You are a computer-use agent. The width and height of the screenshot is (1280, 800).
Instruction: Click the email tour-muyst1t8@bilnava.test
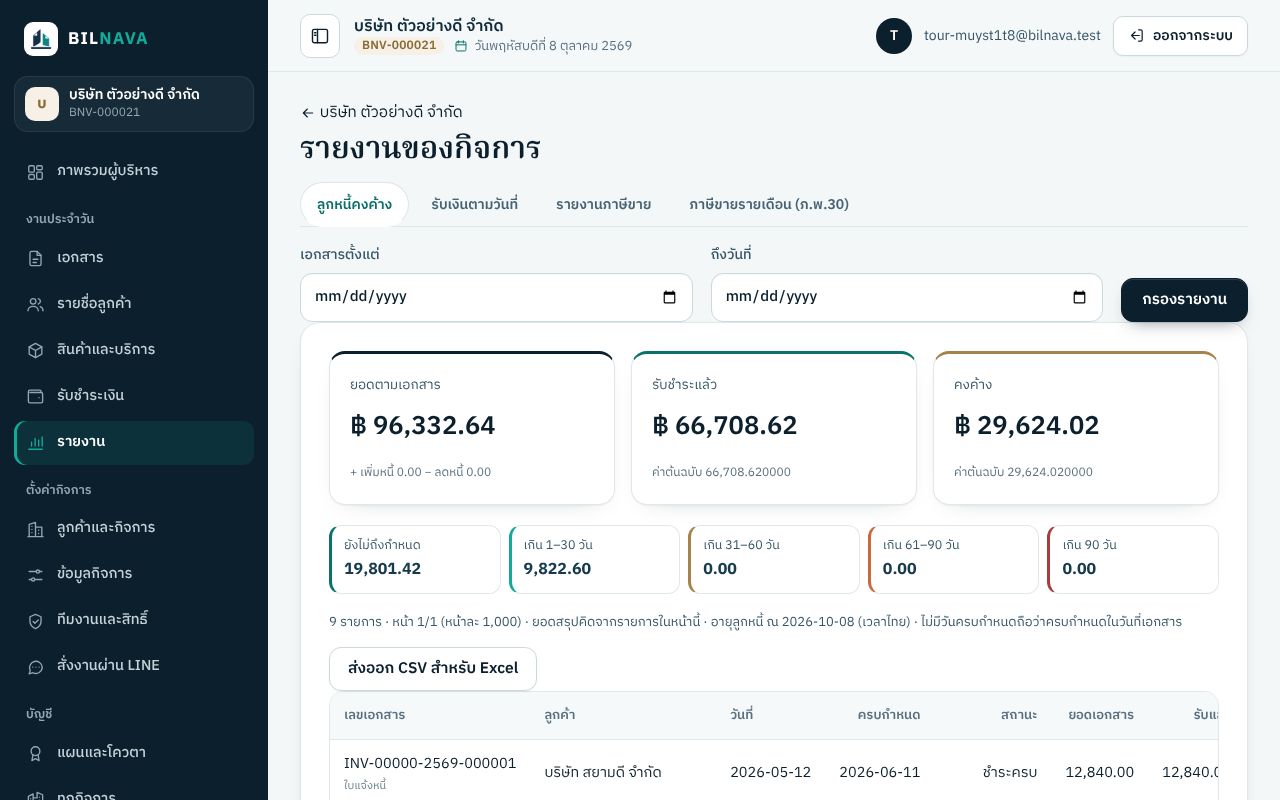click(1012, 36)
